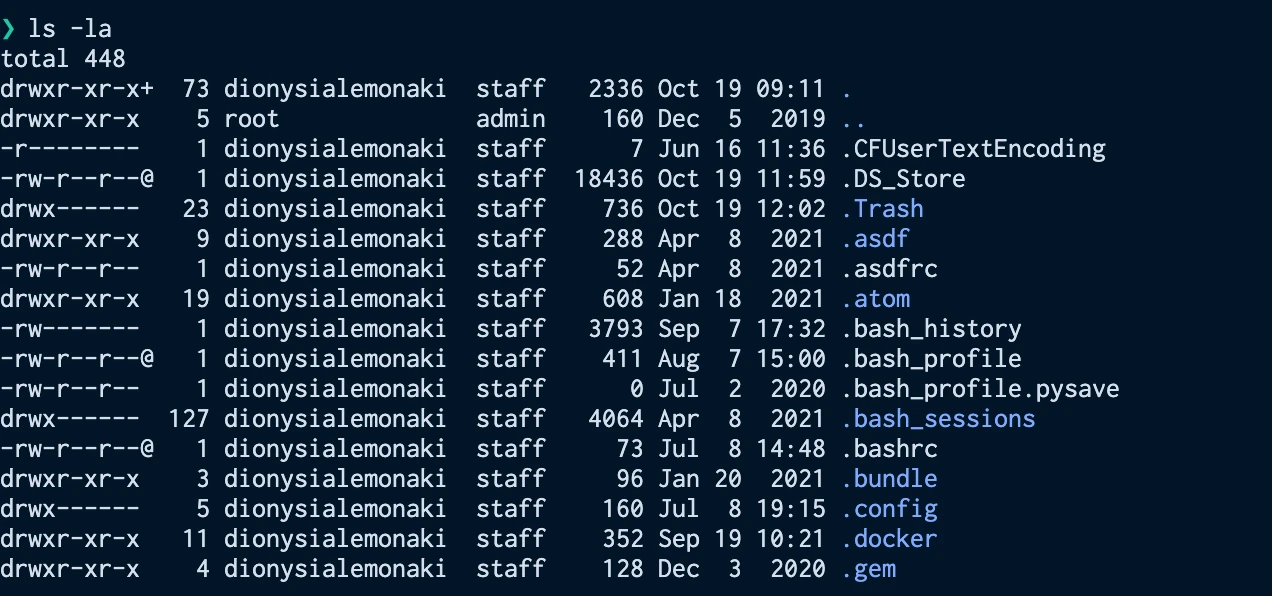Select the ".." parent directory entry
1272x596 pixels.
tap(853, 119)
